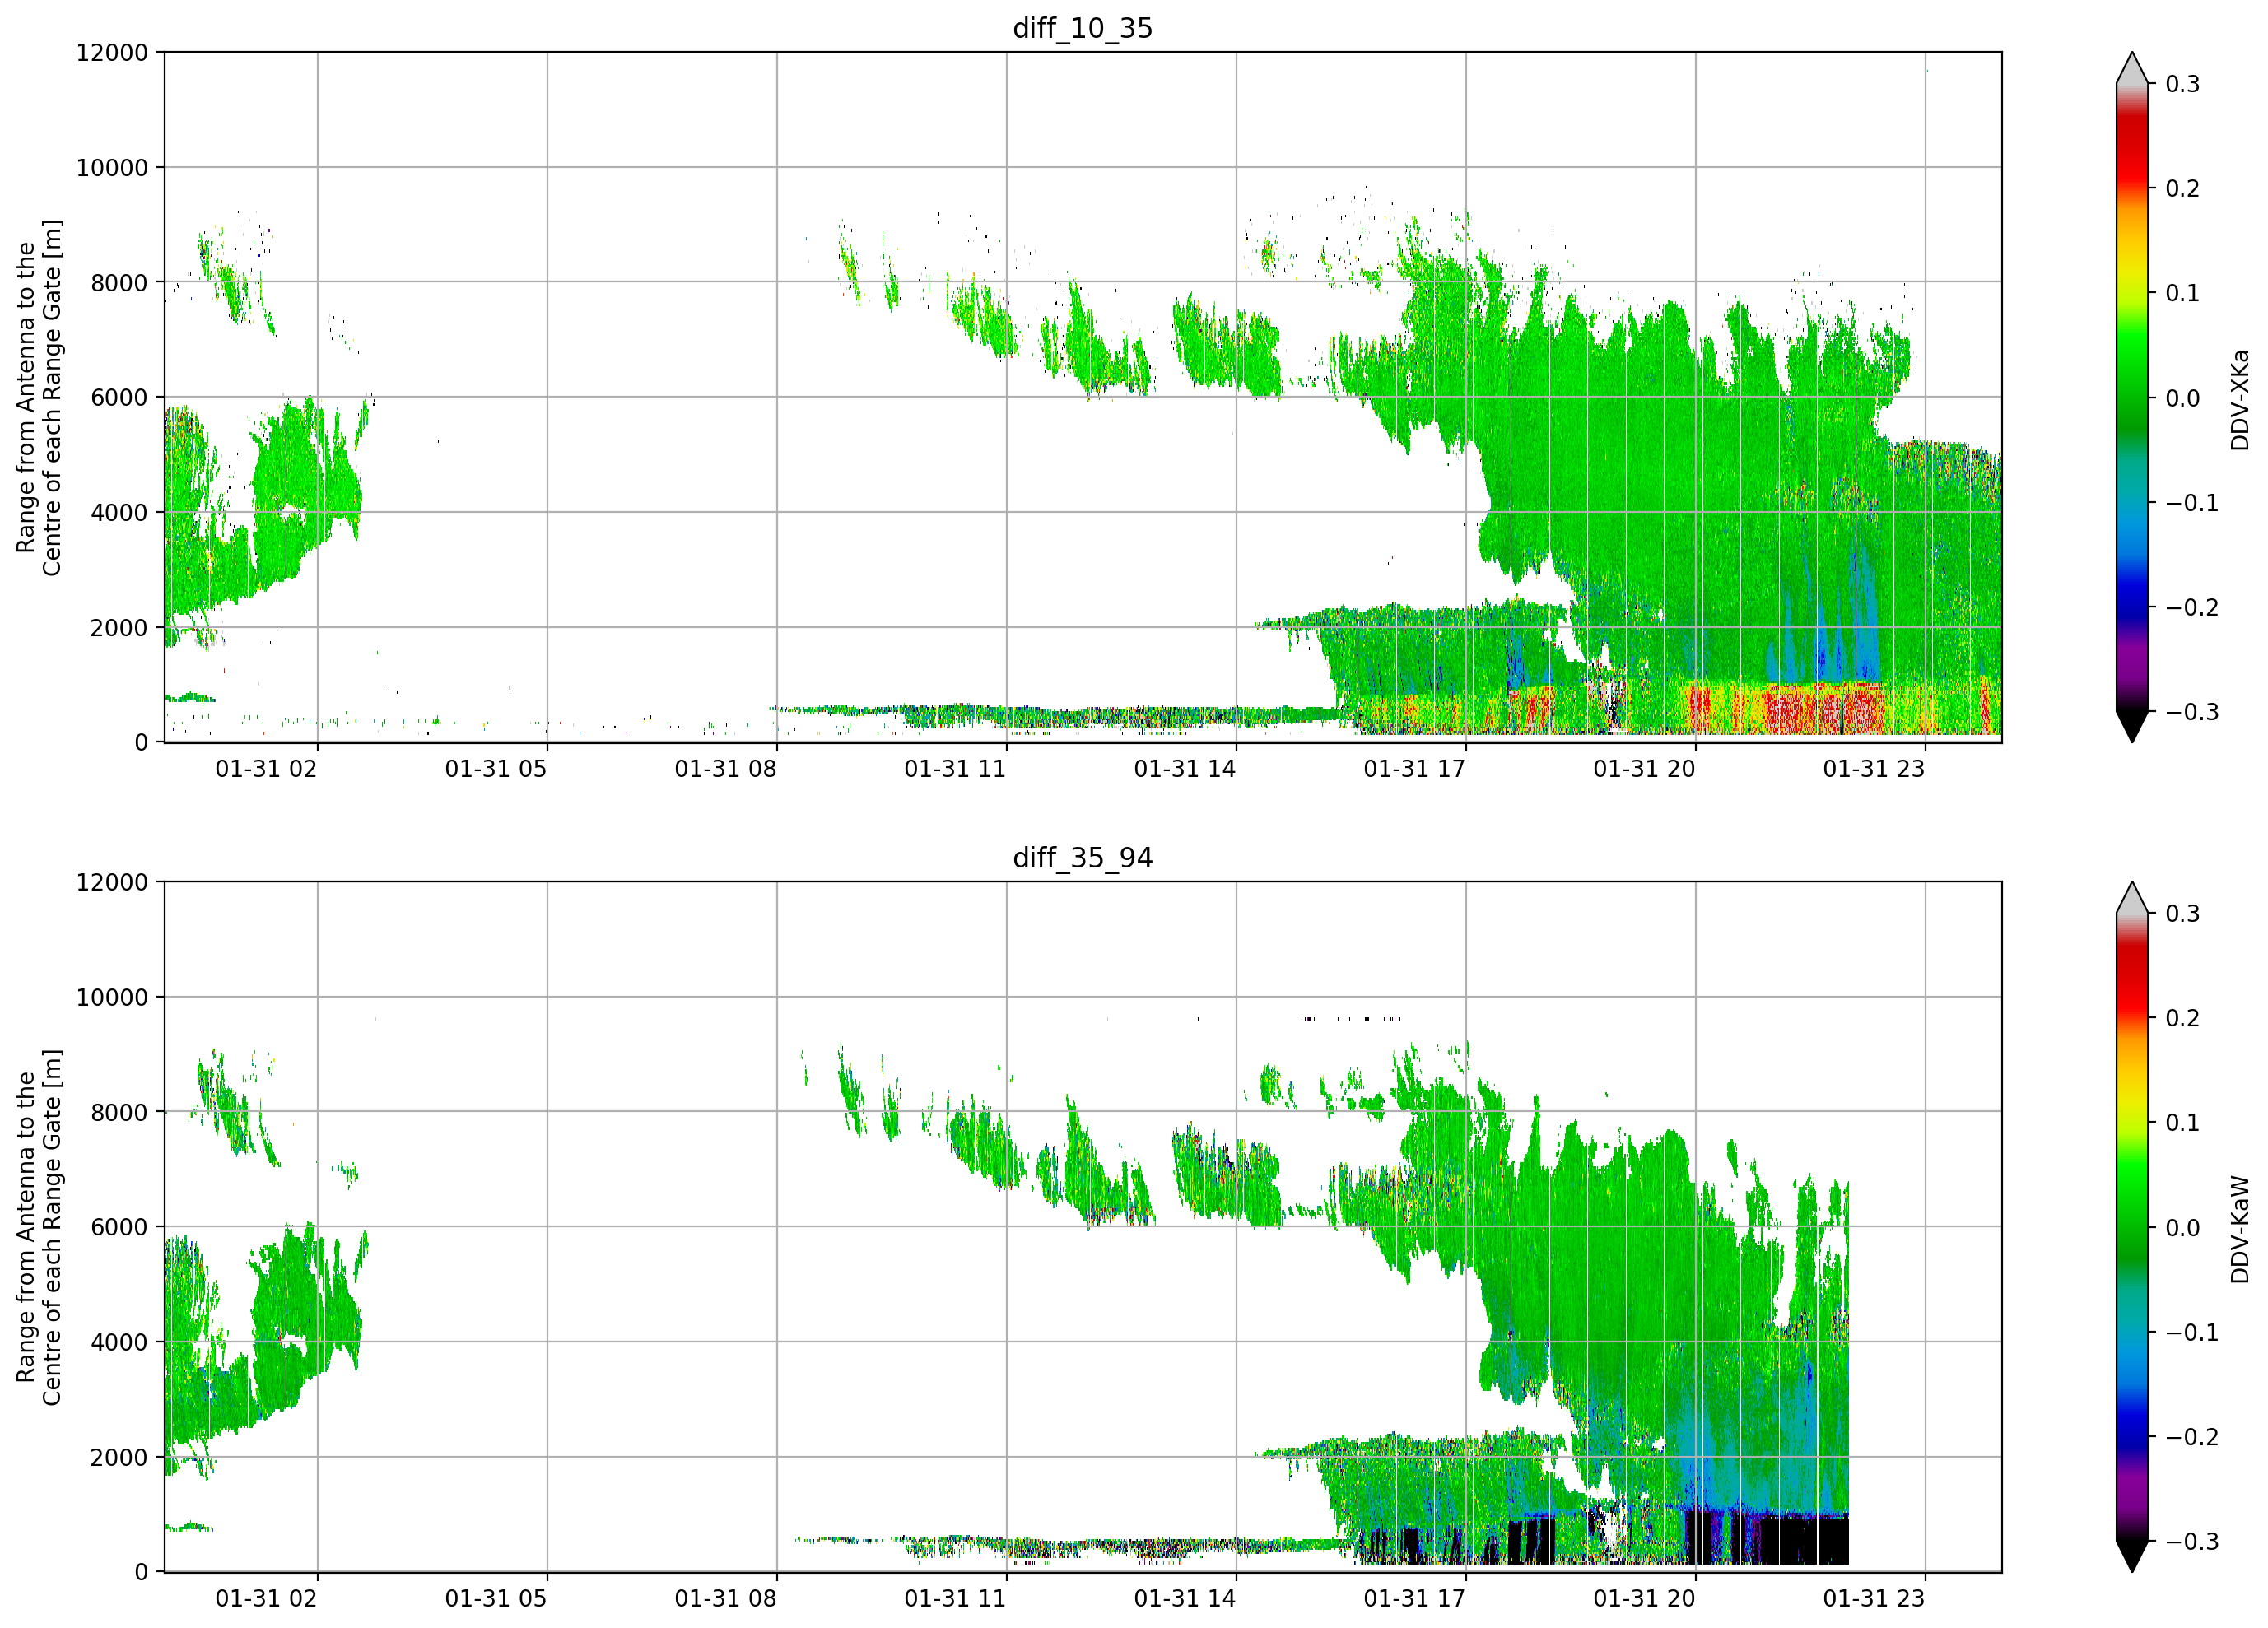2268x1628 pixels.
Task: Click the 0.0 tick on DDV-XKa colorbar
Action: (2183, 398)
